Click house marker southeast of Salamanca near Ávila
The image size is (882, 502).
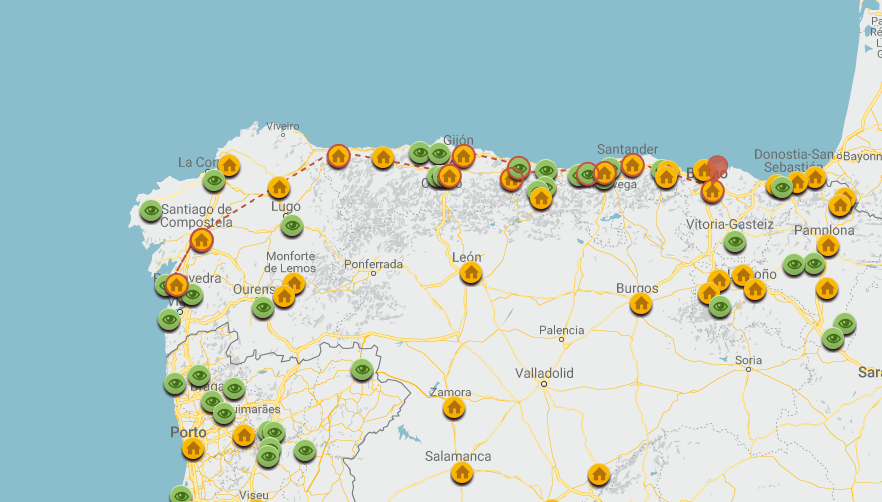pyautogui.click(x=598, y=475)
